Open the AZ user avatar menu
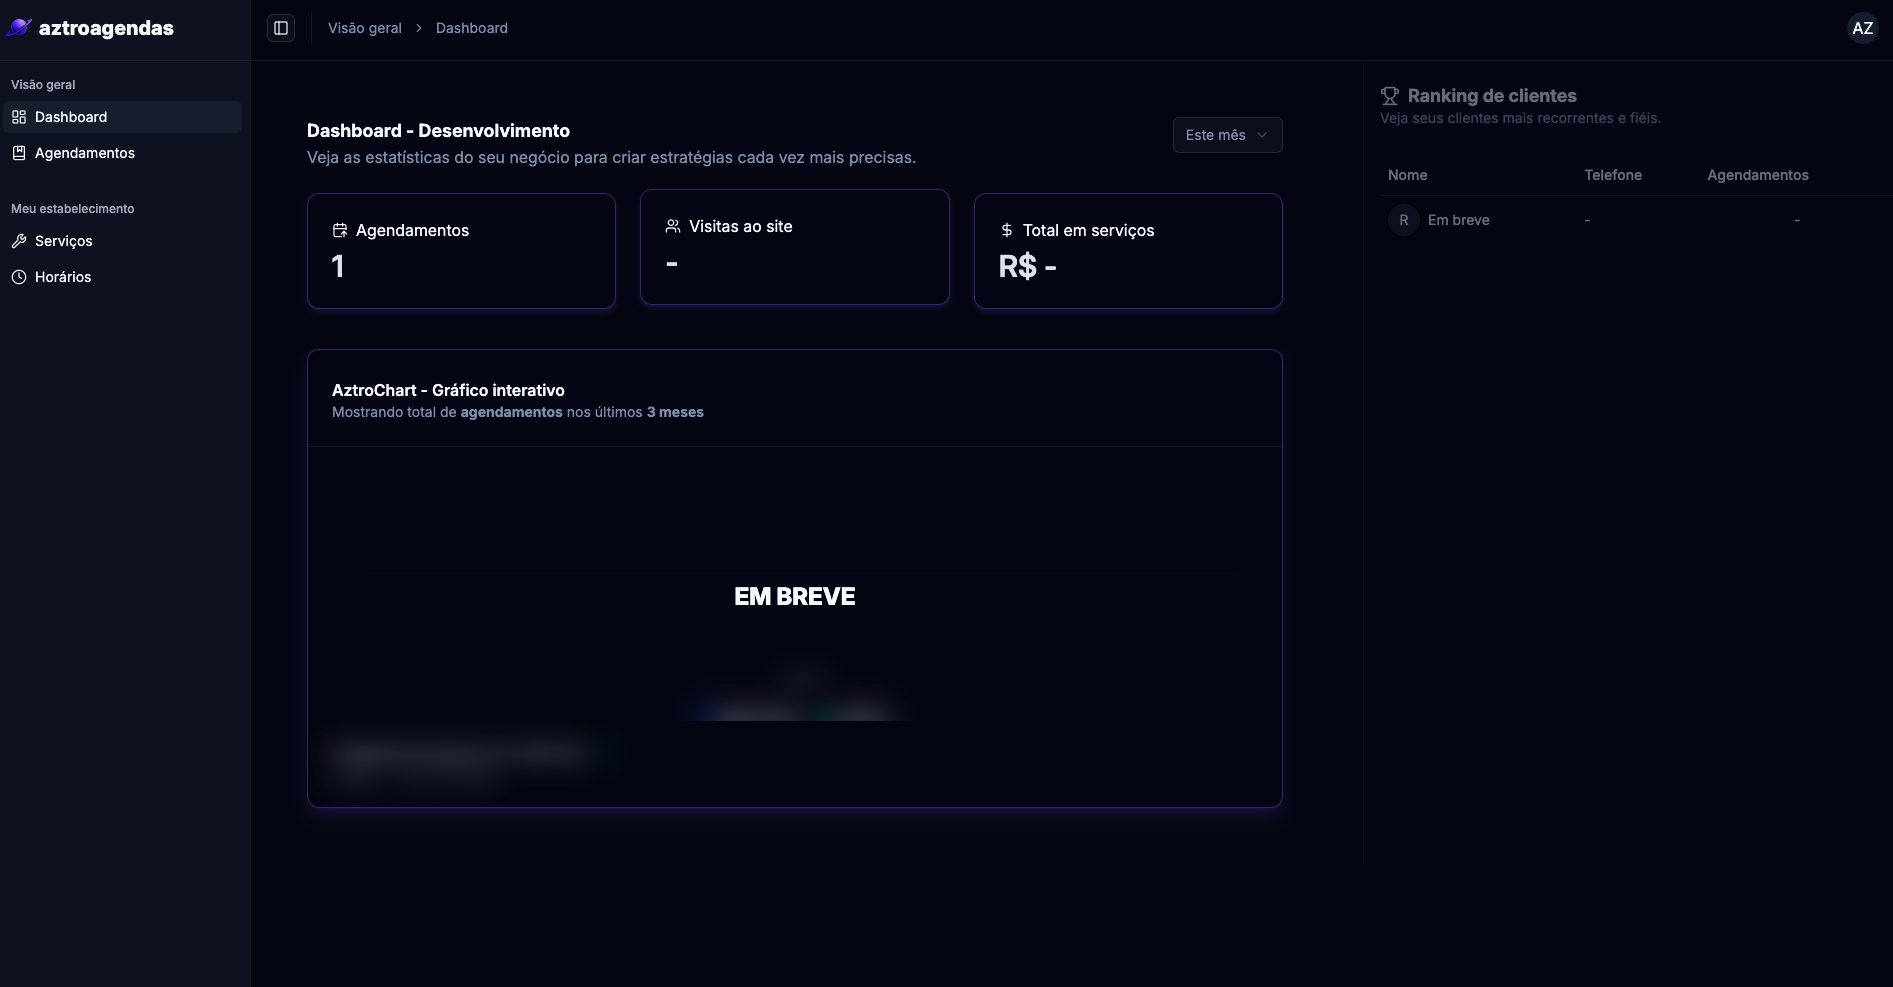The height and width of the screenshot is (987, 1893). [1862, 28]
